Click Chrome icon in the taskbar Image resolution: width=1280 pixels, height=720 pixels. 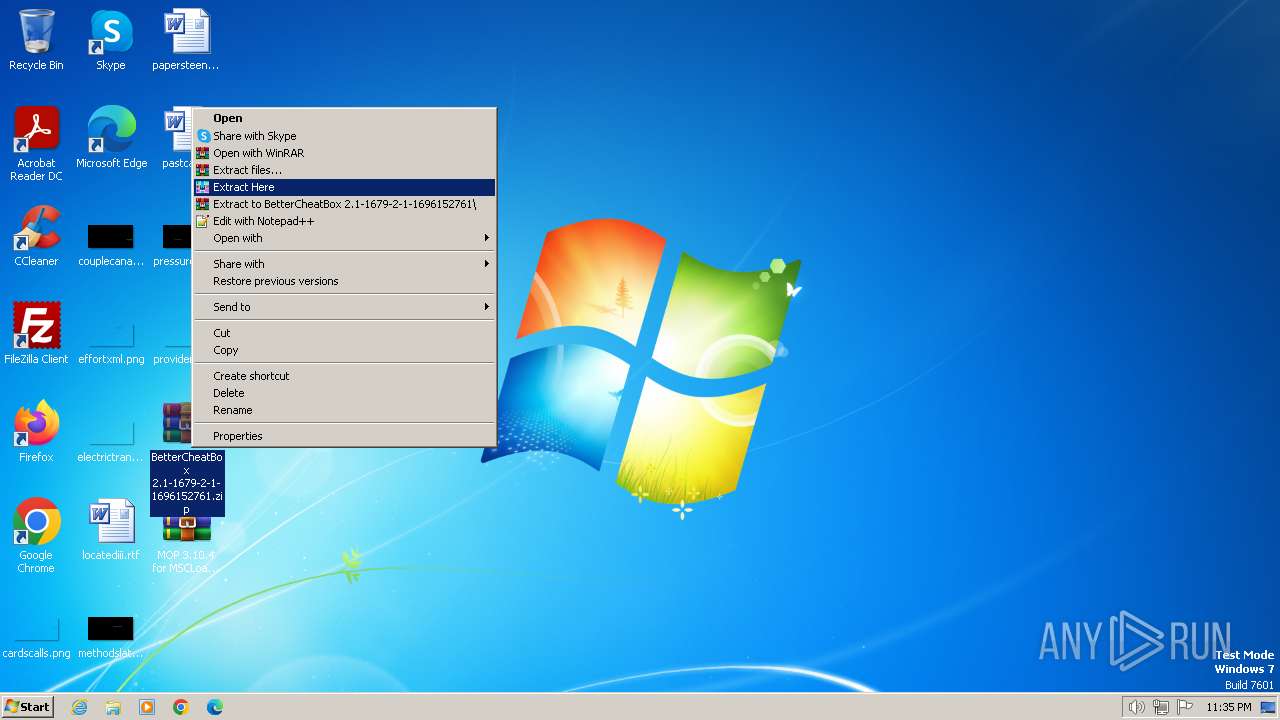[x=181, y=707]
